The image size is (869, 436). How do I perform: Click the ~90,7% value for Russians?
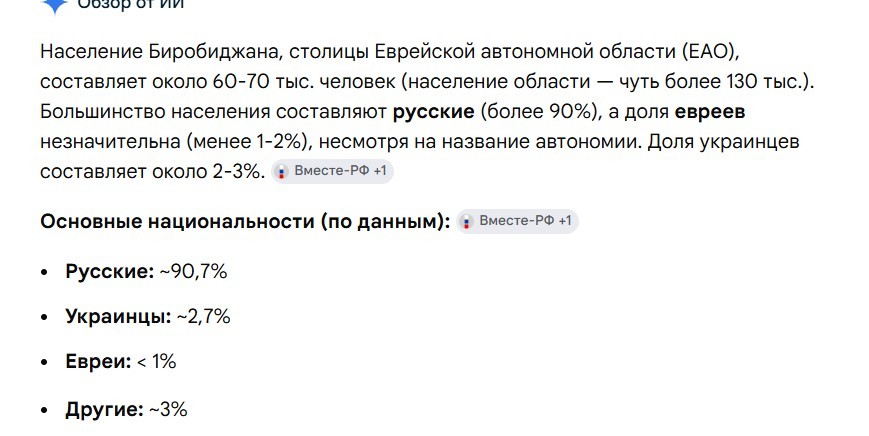[x=193, y=271]
